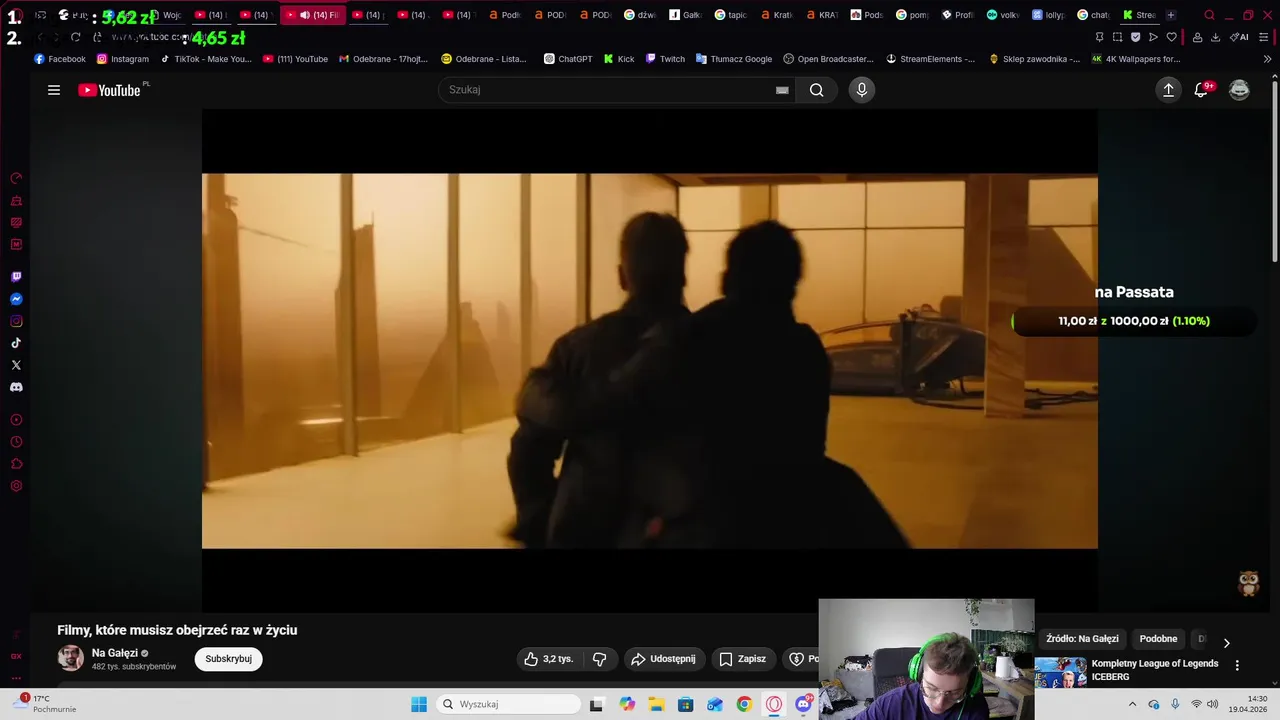Image resolution: width=1280 pixels, height=720 pixels.
Task: Open the on-screen keyboard icon in search box
Action: point(782,90)
